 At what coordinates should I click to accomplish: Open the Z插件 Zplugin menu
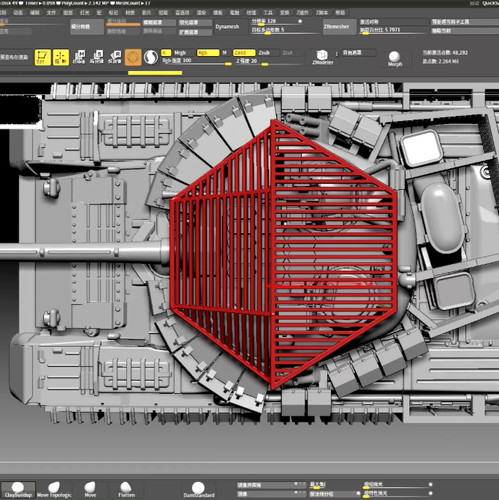tap(302, 13)
